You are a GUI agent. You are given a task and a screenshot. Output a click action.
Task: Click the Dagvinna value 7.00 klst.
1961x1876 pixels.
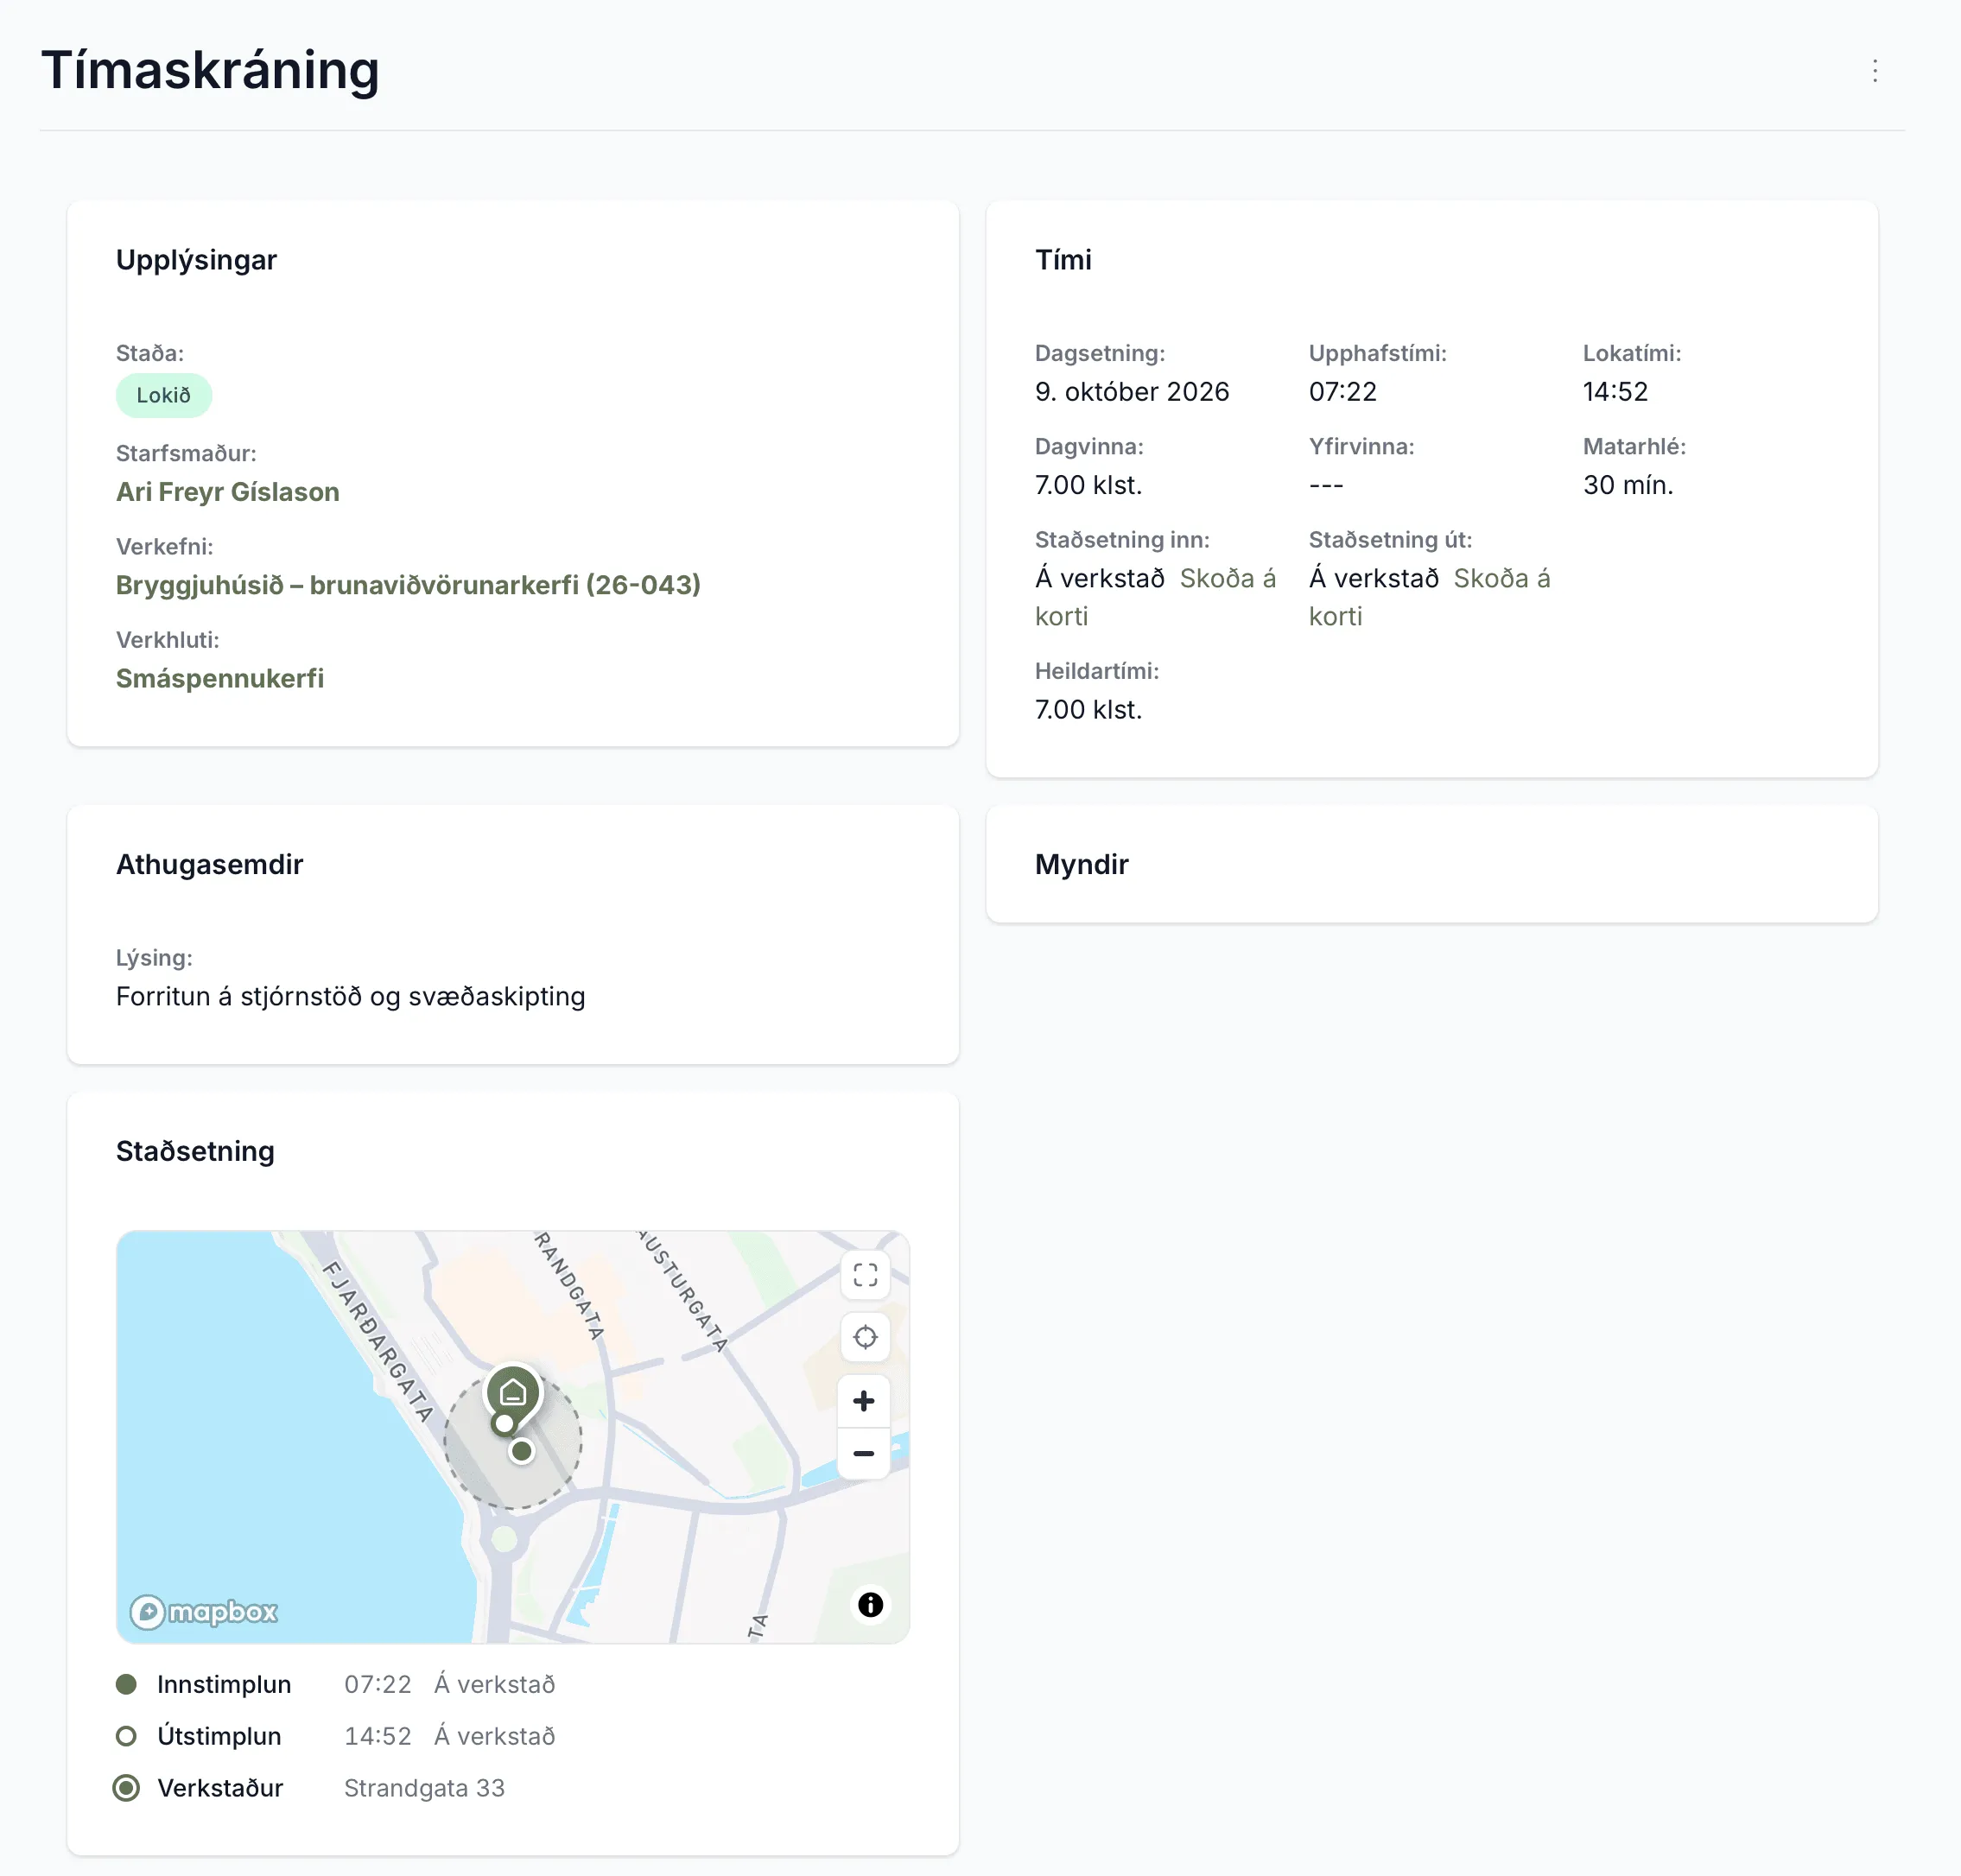click(1088, 485)
